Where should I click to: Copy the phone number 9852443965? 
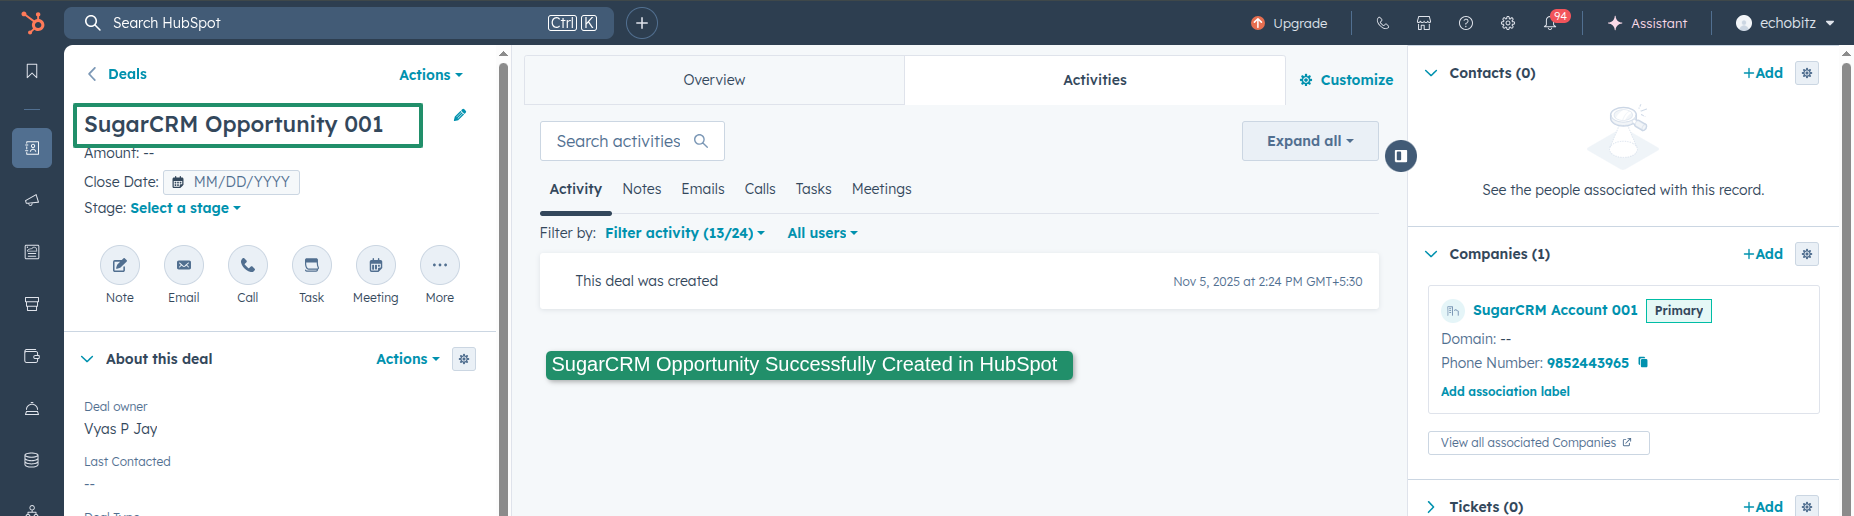coord(1643,362)
